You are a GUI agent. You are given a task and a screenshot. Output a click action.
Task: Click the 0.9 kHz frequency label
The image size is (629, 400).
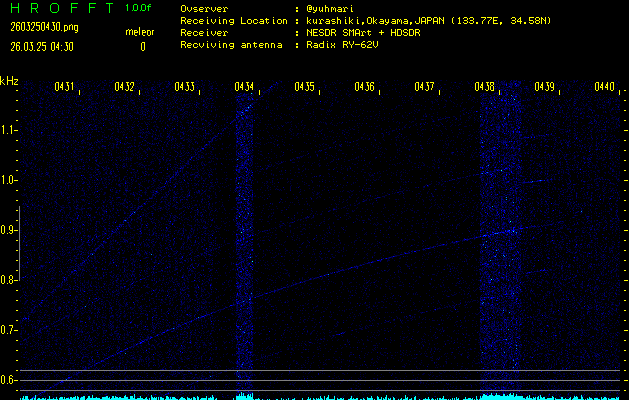pyautogui.click(x=7, y=230)
